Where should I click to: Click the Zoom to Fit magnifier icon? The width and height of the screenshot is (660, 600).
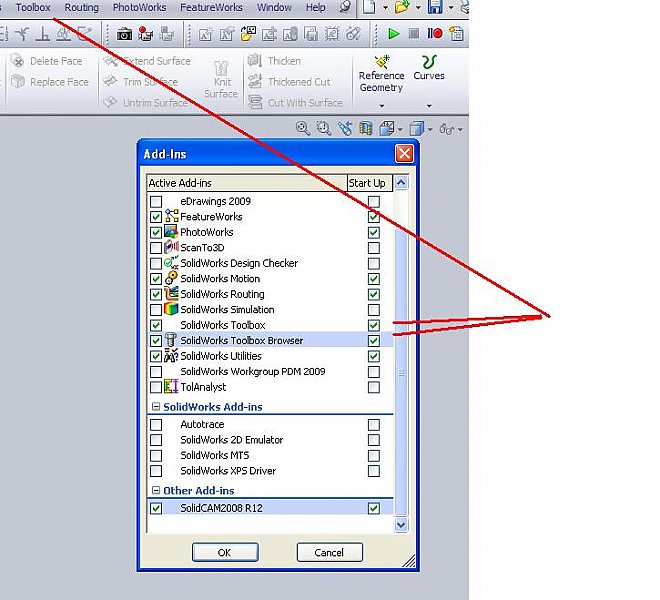303,128
